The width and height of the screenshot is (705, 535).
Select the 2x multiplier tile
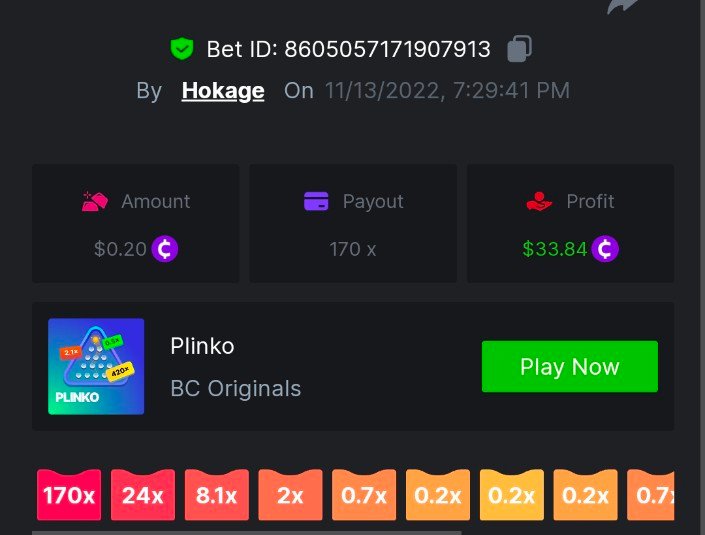(x=290, y=495)
